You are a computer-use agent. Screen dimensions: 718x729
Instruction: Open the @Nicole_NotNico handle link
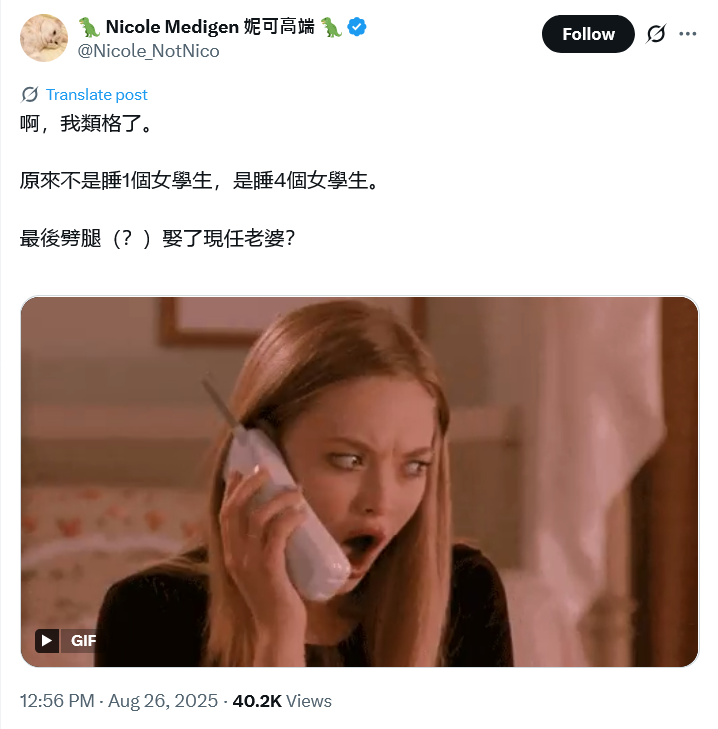pos(148,51)
